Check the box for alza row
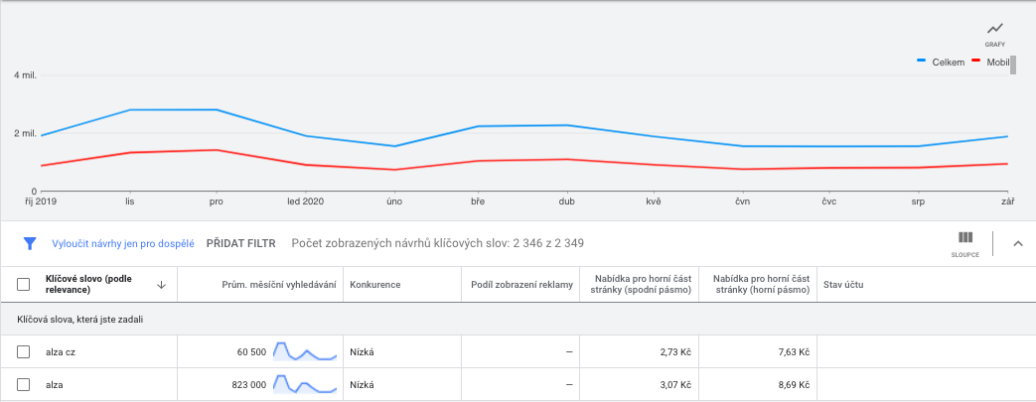1036x402 pixels. coord(23,384)
